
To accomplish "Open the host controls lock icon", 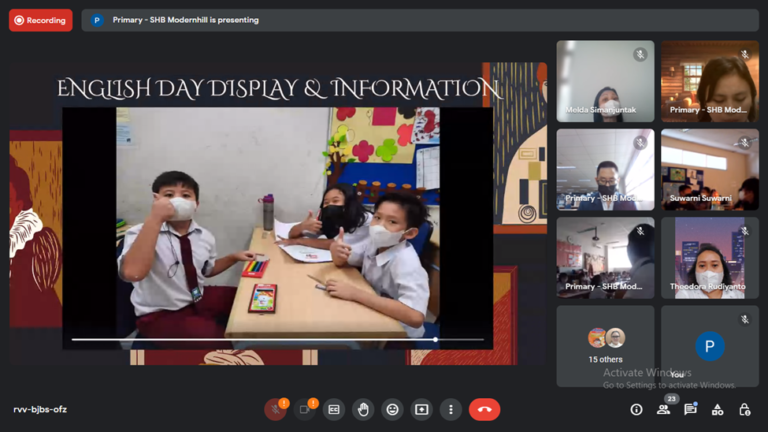I will tap(744, 410).
